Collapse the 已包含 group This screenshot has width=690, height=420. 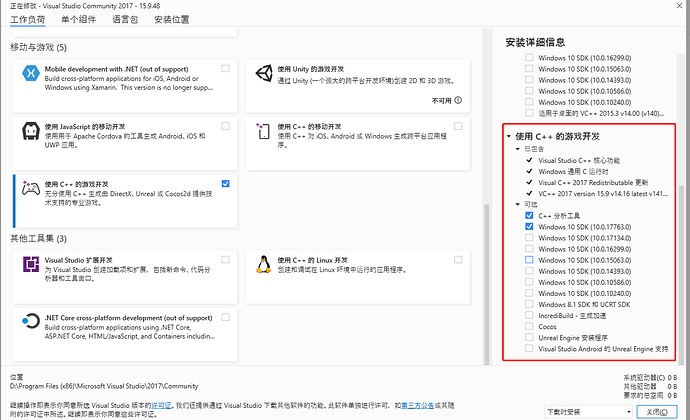[518, 149]
